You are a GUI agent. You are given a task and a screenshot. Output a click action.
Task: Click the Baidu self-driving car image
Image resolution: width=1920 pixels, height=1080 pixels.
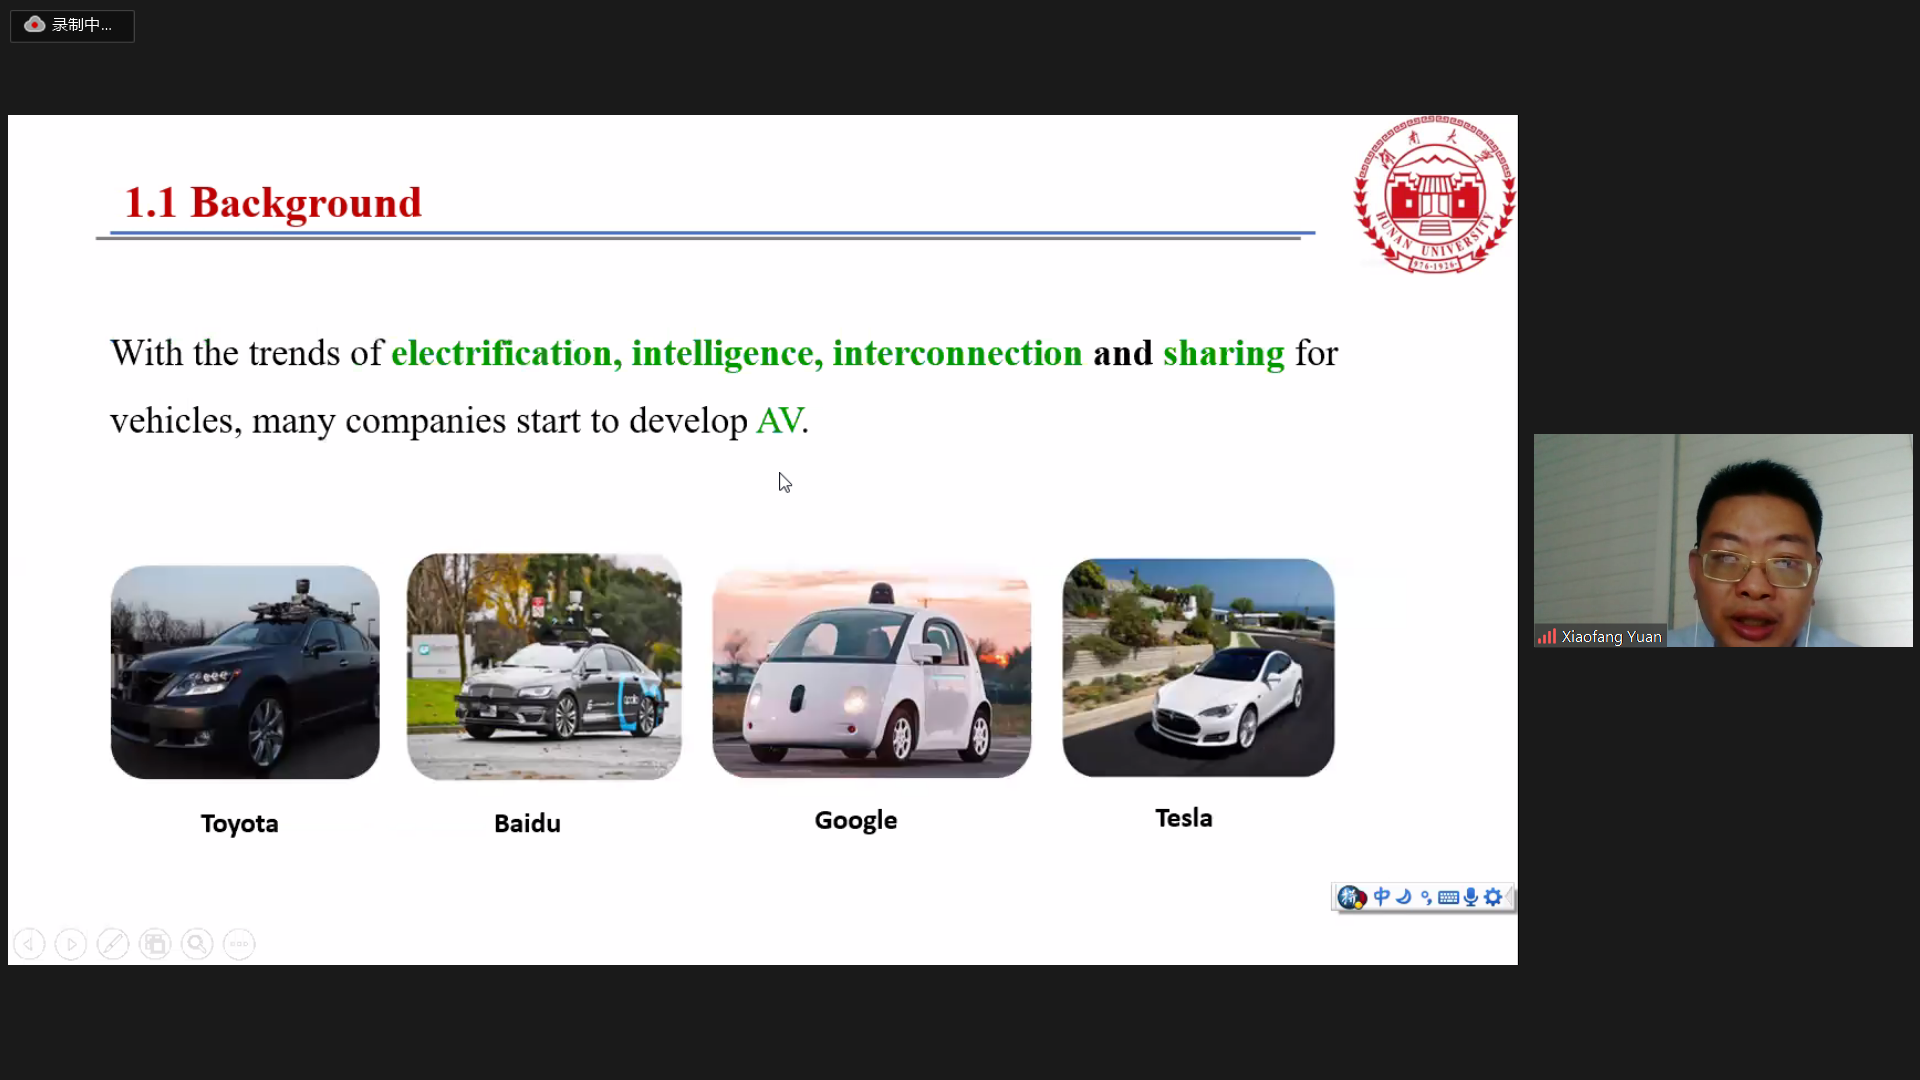[544, 666]
